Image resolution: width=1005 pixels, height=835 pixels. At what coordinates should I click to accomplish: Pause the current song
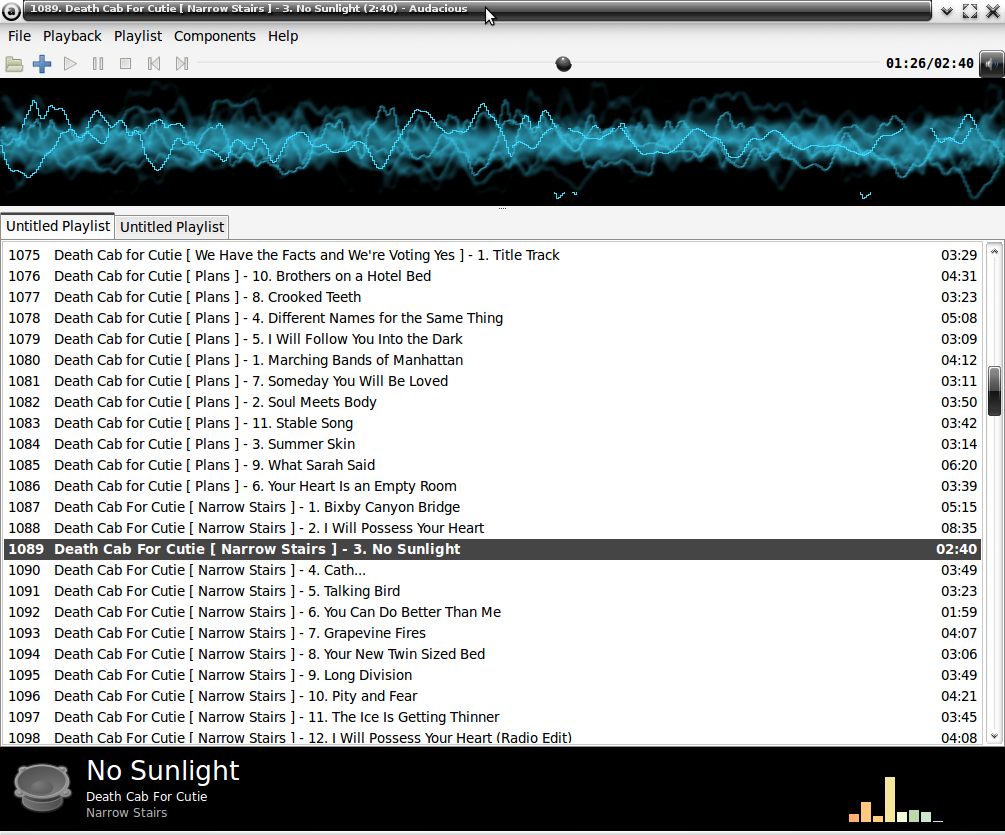click(97, 64)
